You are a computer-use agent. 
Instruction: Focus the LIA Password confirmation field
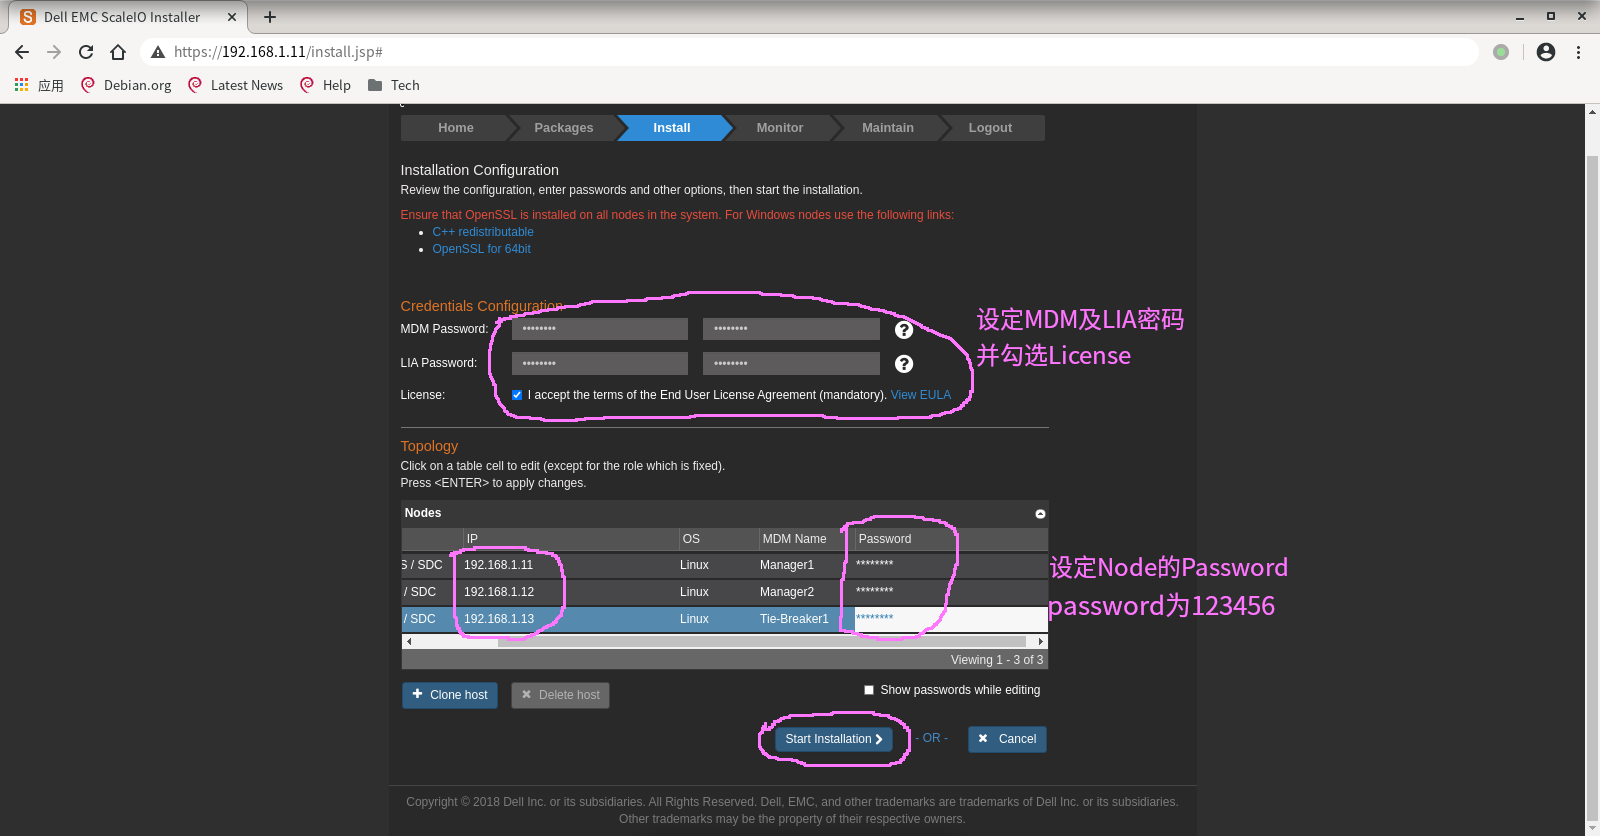pyautogui.click(x=791, y=363)
